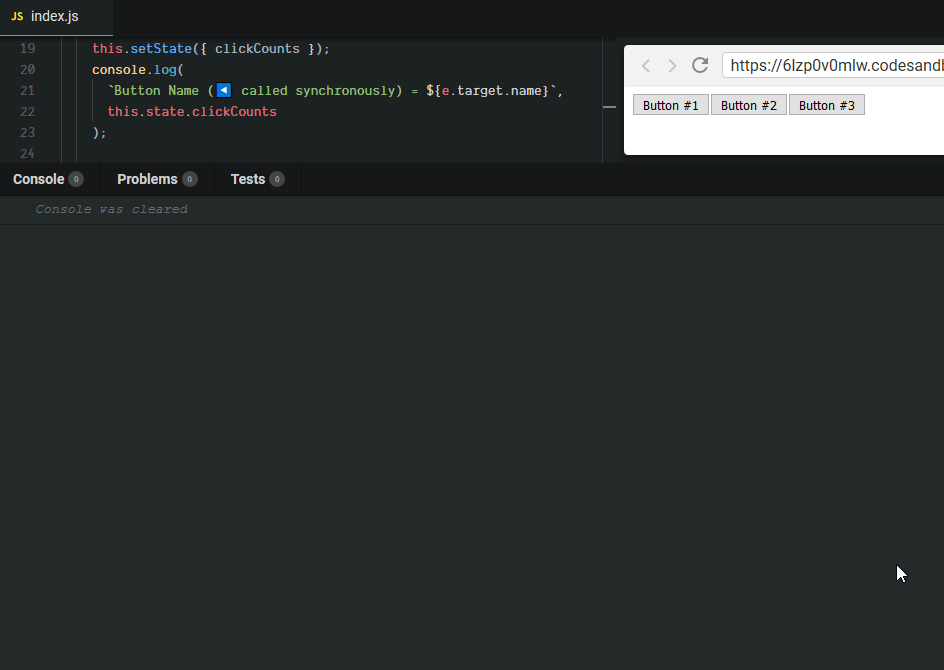Click line number 21 in the gutter
The height and width of the screenshot is (670, 944).
pos(27,91)
